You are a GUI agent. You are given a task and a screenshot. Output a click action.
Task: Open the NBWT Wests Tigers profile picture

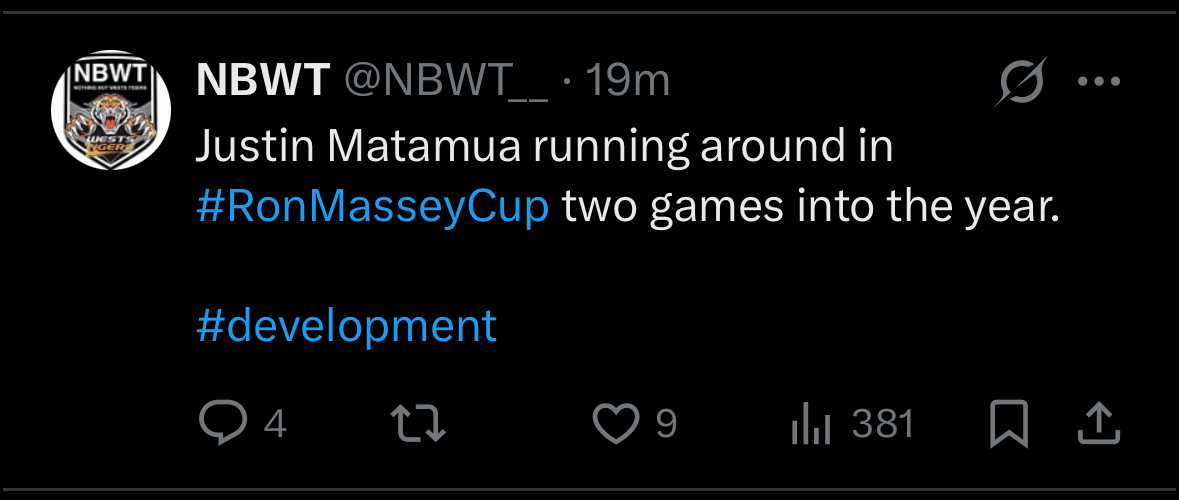111,110
